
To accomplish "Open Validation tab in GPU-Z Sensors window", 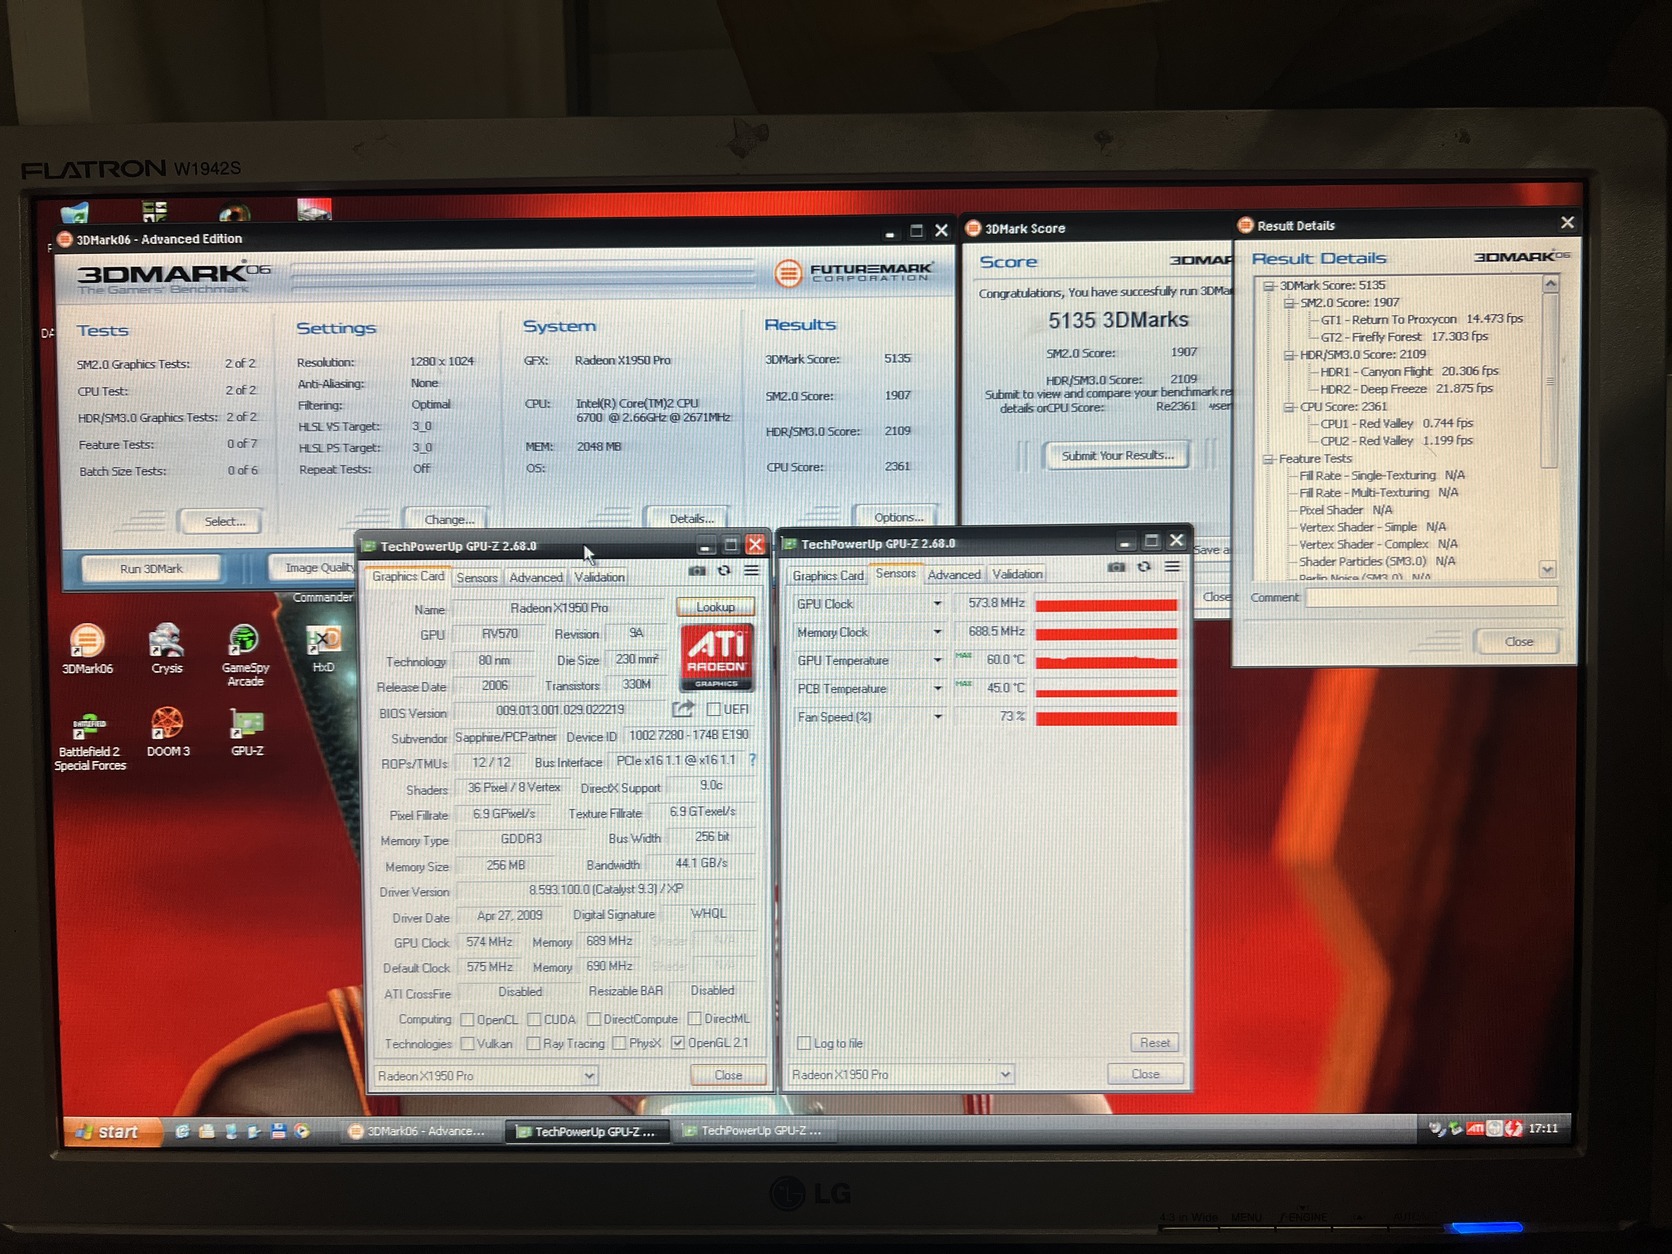I will [x=1017, y=575].
